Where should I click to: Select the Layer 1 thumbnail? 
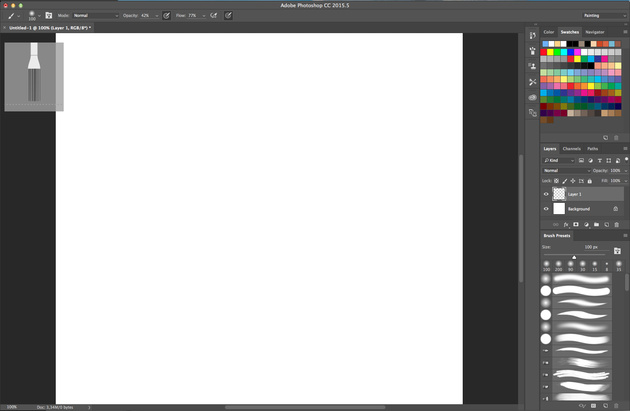point(559,194)
